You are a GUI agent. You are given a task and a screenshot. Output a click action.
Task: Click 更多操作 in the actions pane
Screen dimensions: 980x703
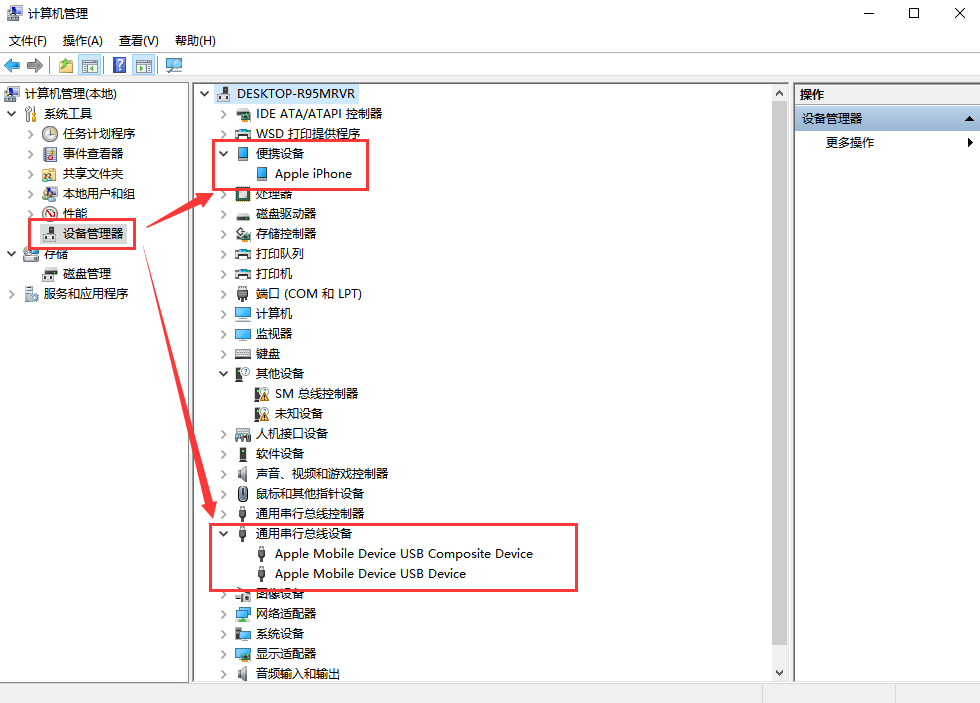click(850, 143)
